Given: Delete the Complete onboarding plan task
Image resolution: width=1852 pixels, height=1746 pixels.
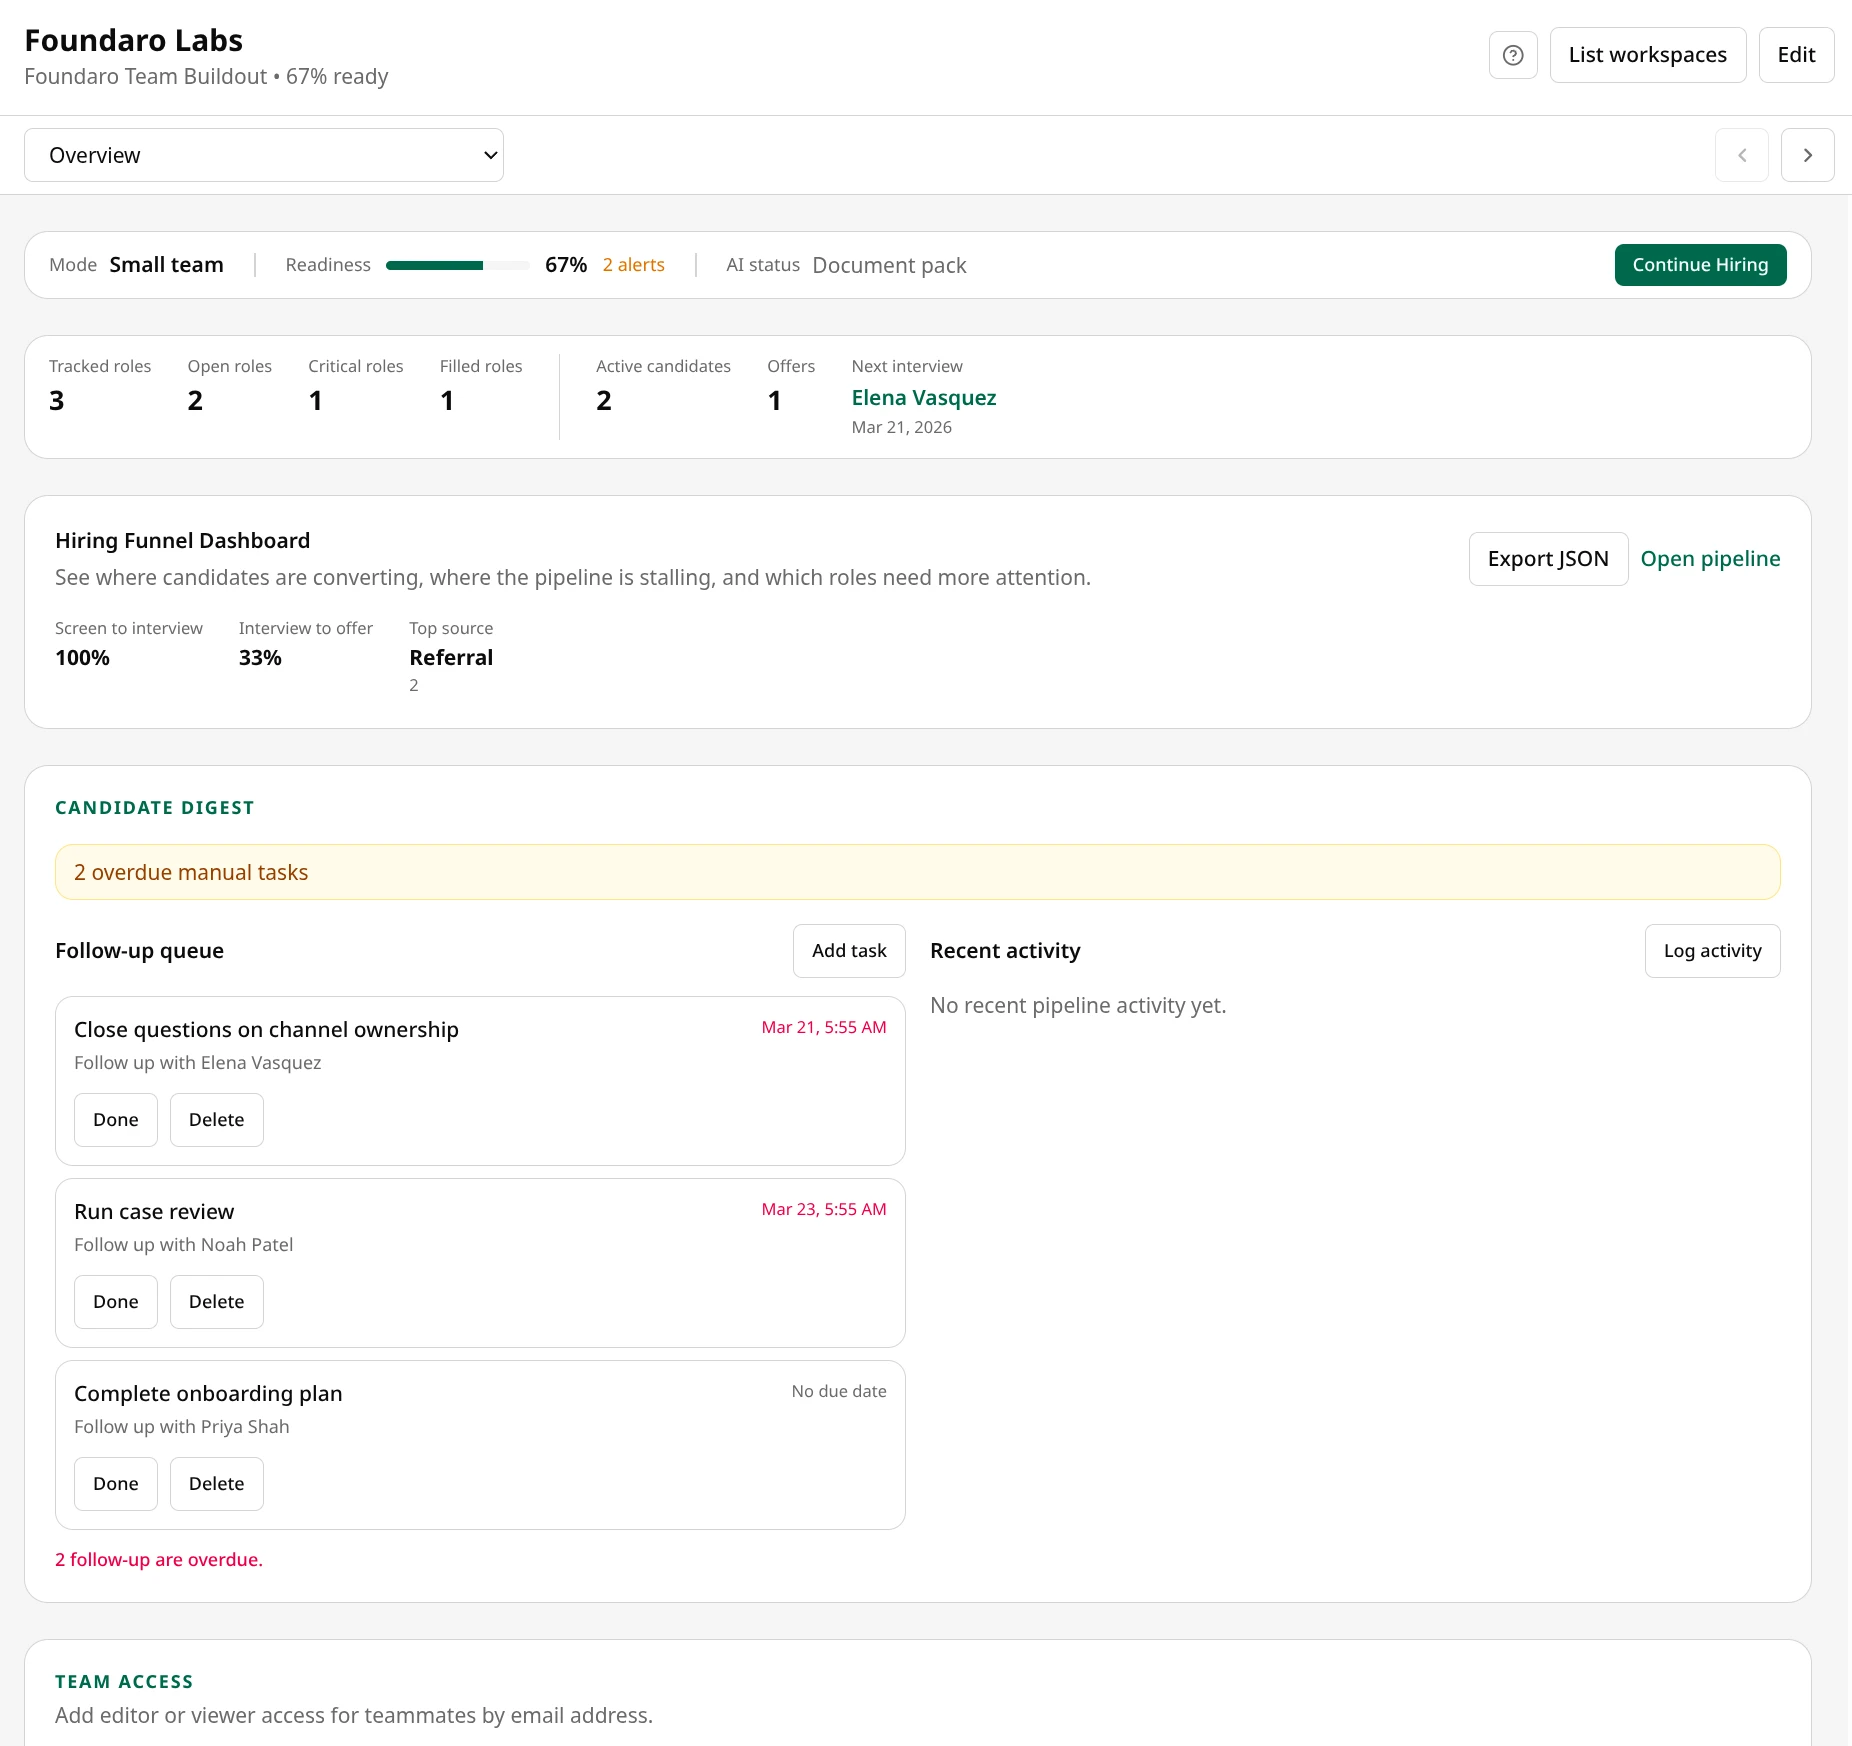Looking at the screenshot, I should pos(216,1483).
